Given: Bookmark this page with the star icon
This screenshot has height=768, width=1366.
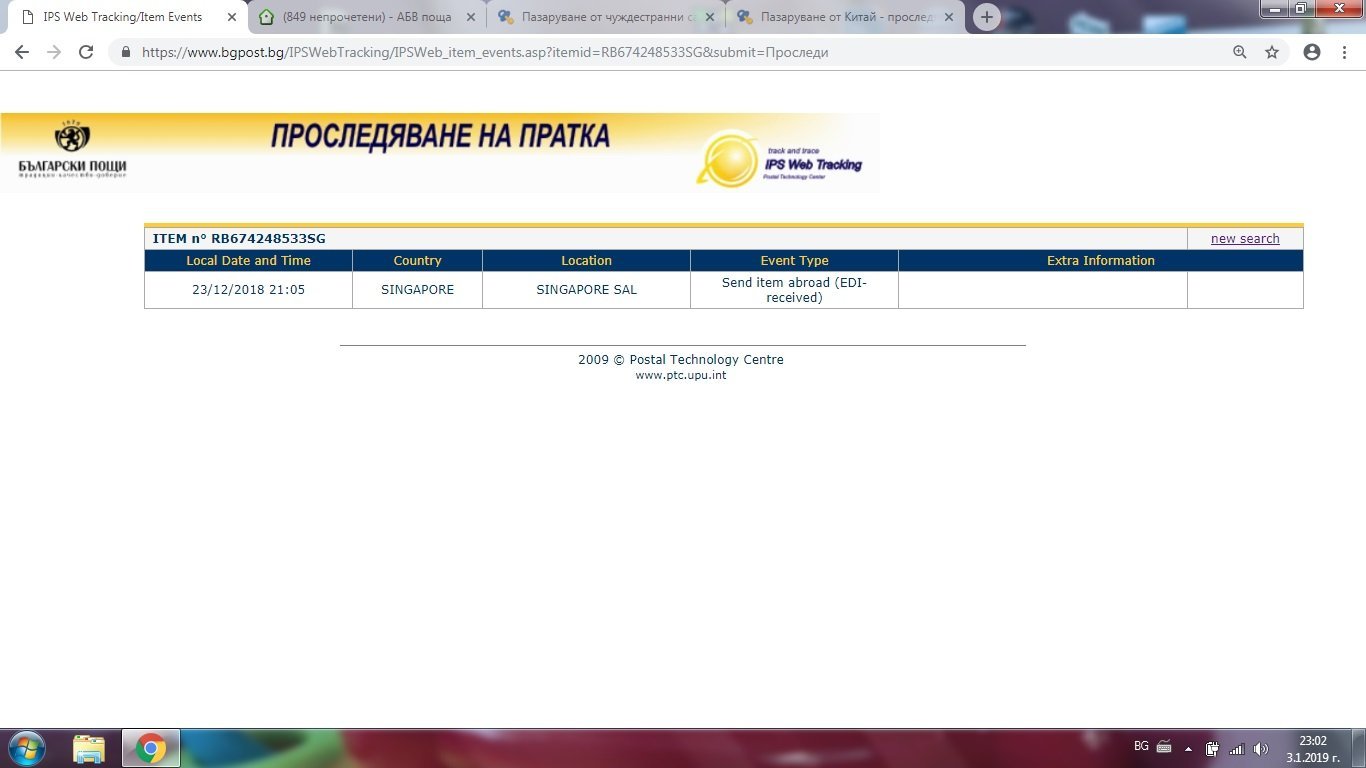Looking at the screenshot, I should point(1272,52).
